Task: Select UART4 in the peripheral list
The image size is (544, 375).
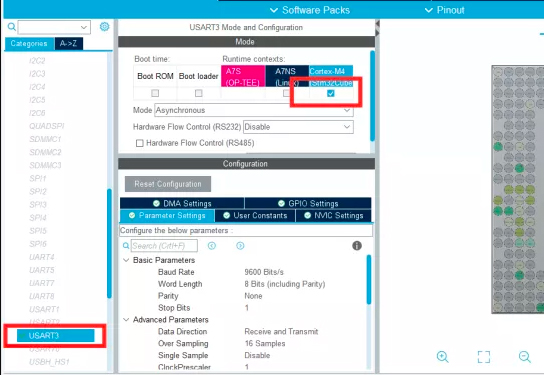Action: (42, 257)
